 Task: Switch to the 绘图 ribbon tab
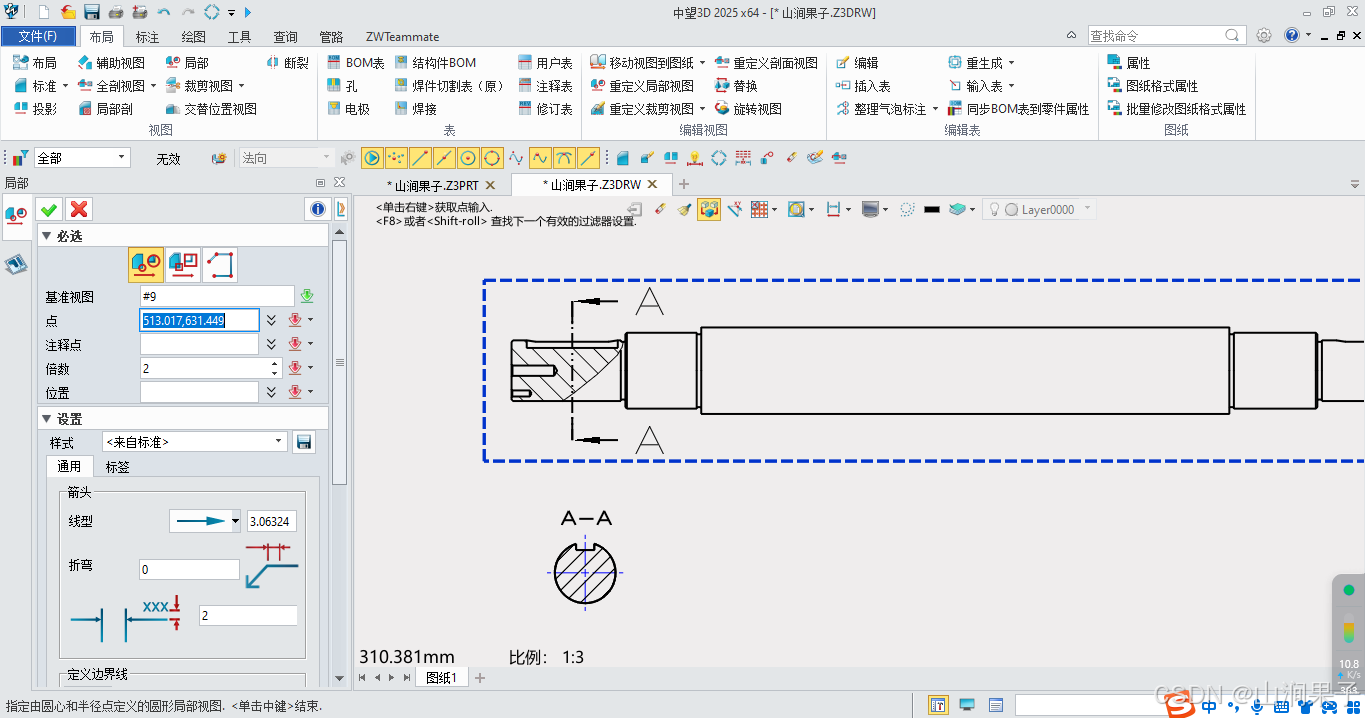click(193, 37)
